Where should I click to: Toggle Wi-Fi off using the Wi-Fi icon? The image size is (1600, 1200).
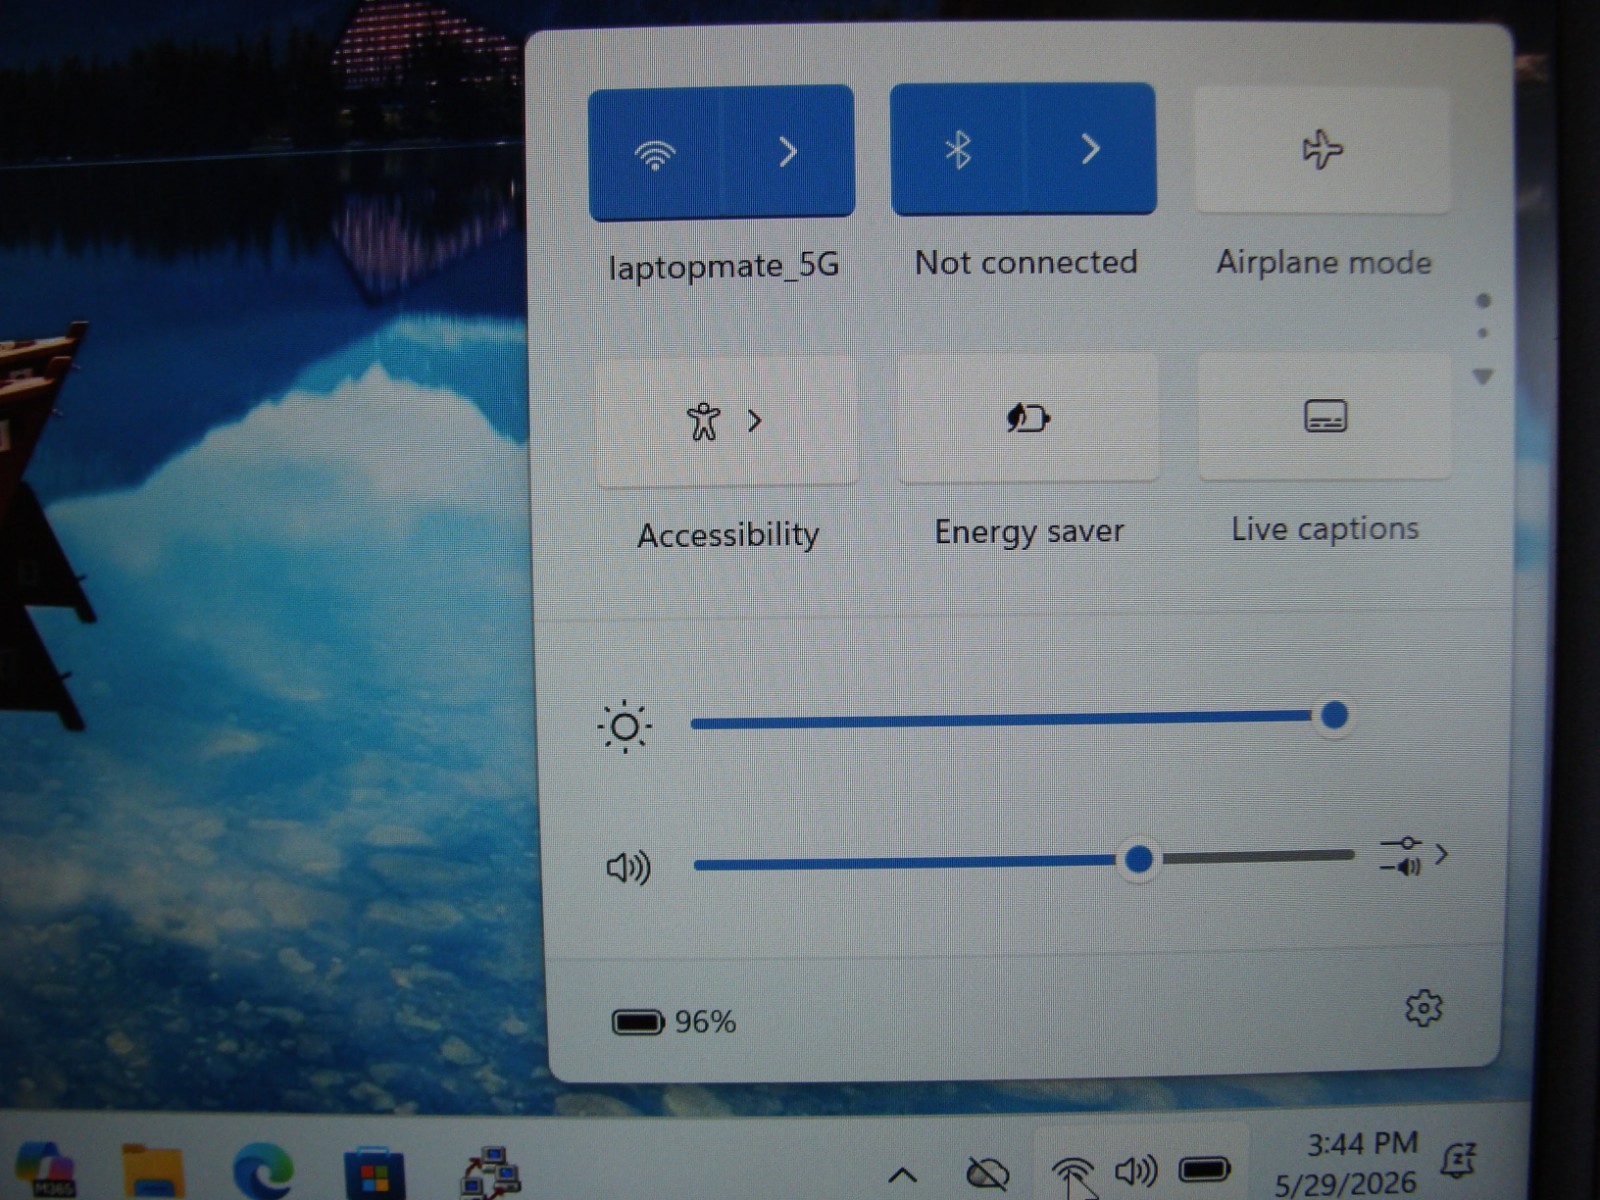tap(655, 153)
